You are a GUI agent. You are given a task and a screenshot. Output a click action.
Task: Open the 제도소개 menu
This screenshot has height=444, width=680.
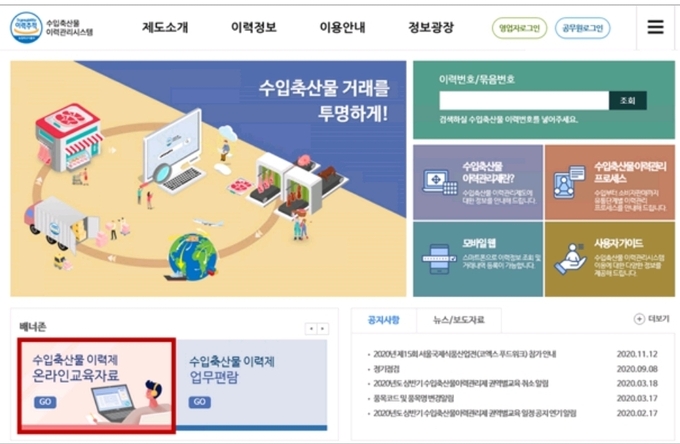pyautogui.click(x=165, y=28)
